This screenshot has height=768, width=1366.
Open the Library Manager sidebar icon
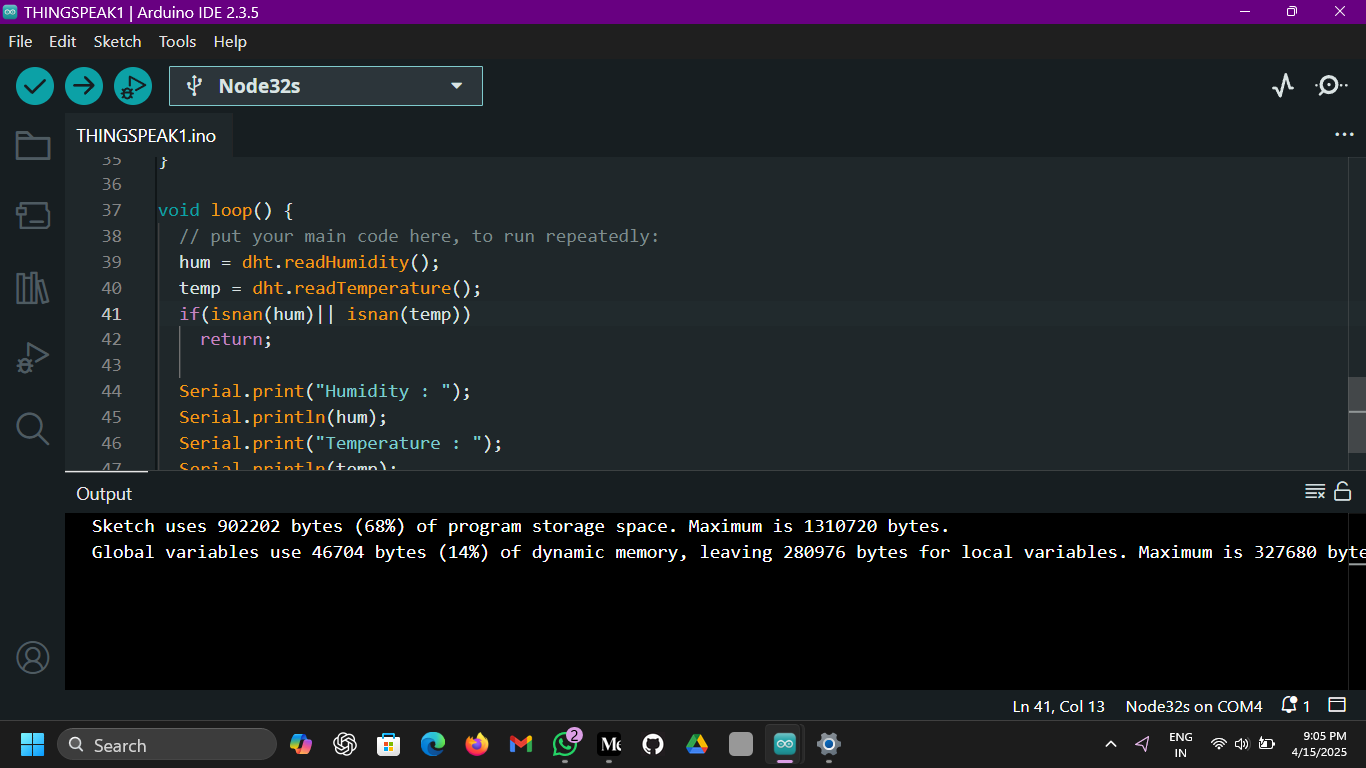33,288
